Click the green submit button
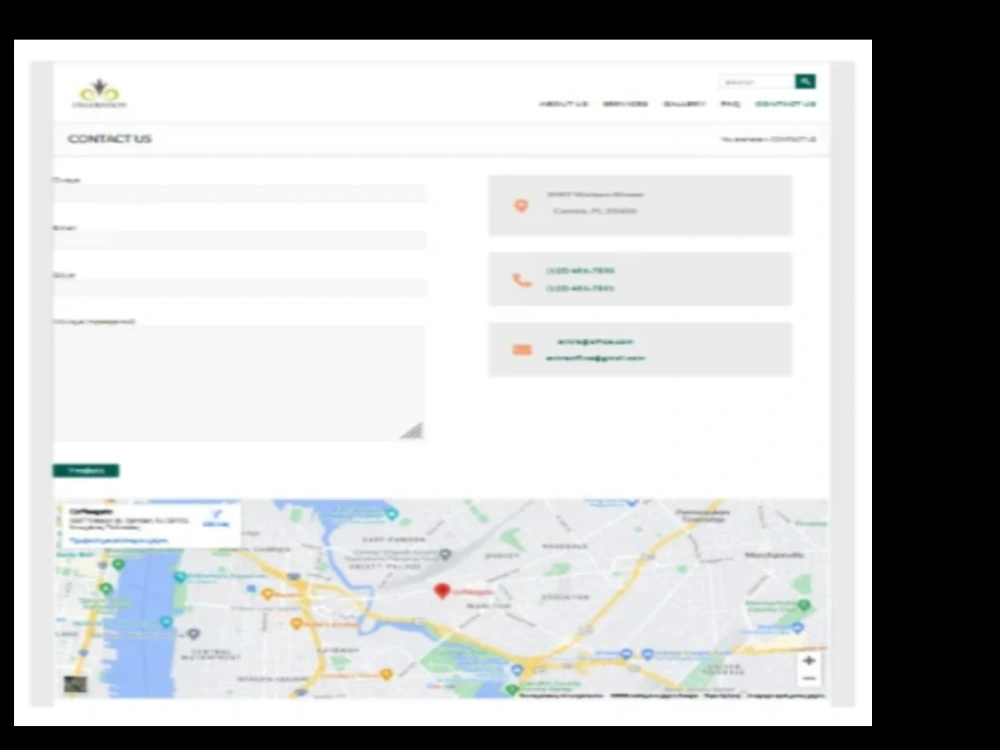 coord(85,471)
